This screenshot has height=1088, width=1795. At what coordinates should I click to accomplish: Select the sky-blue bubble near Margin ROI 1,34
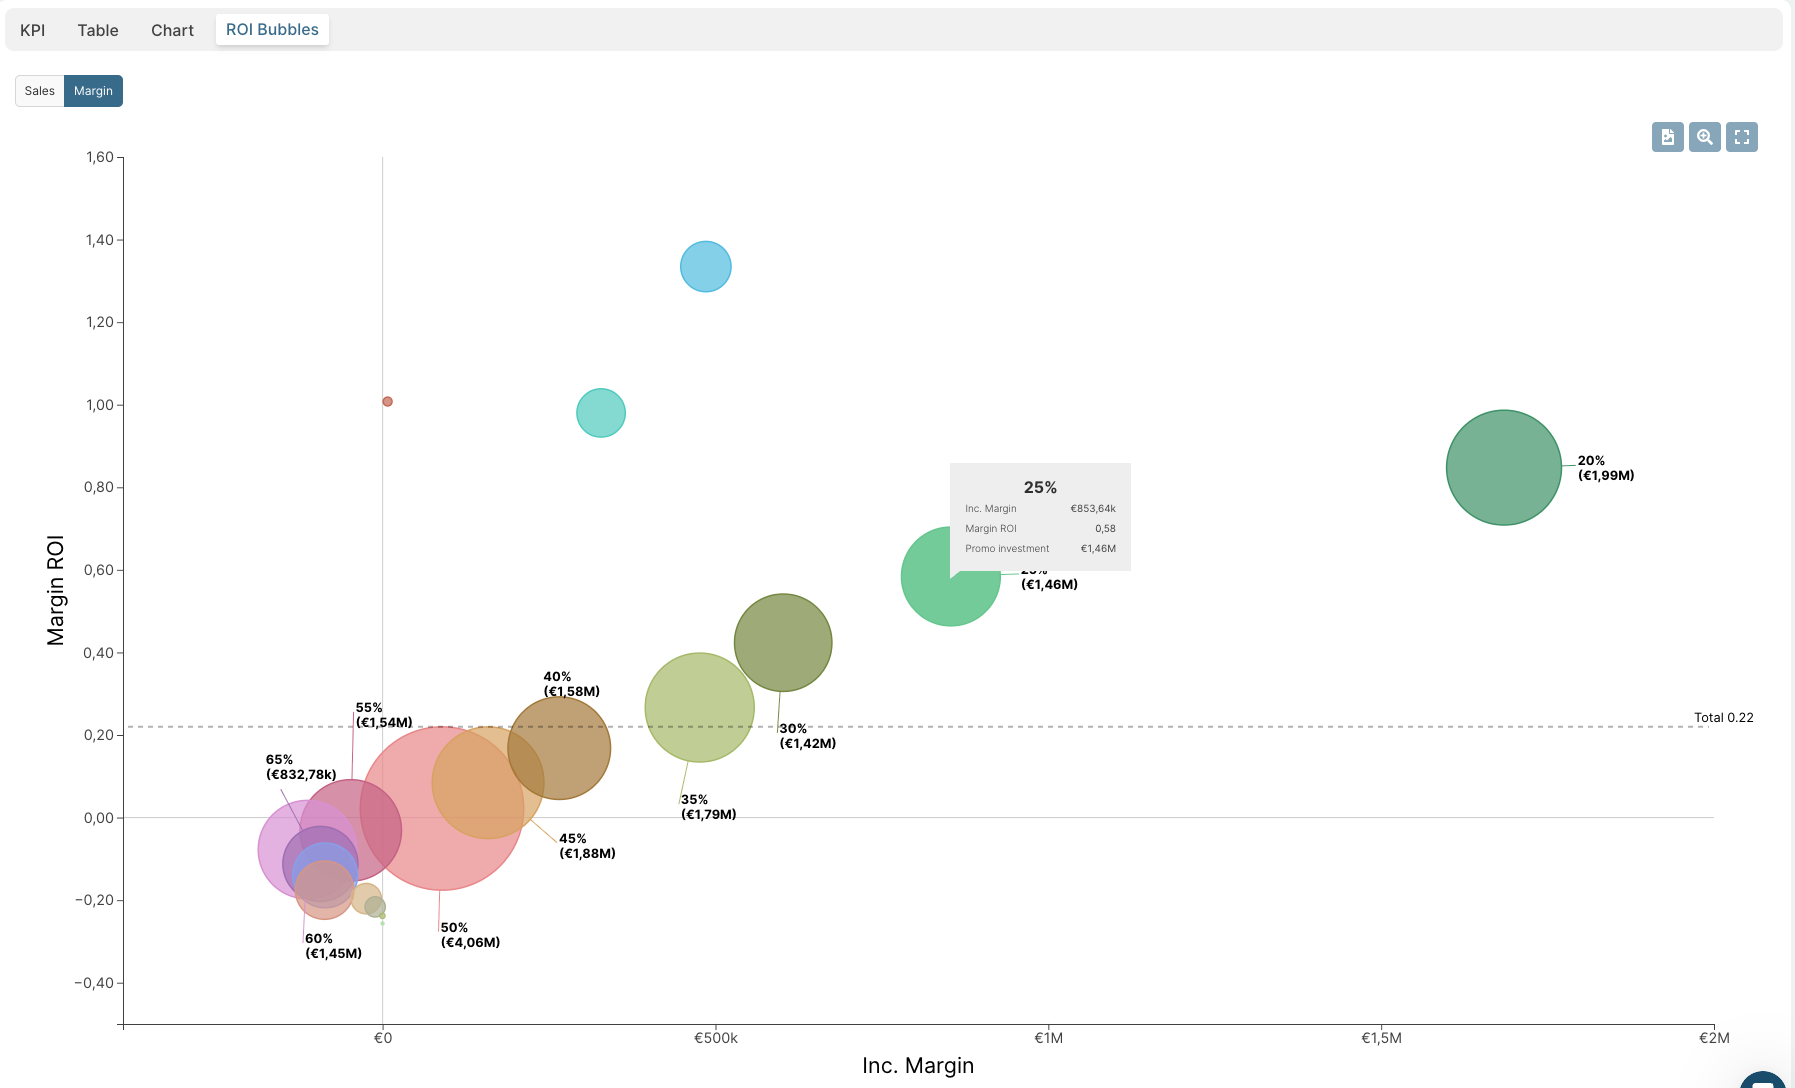706,266
